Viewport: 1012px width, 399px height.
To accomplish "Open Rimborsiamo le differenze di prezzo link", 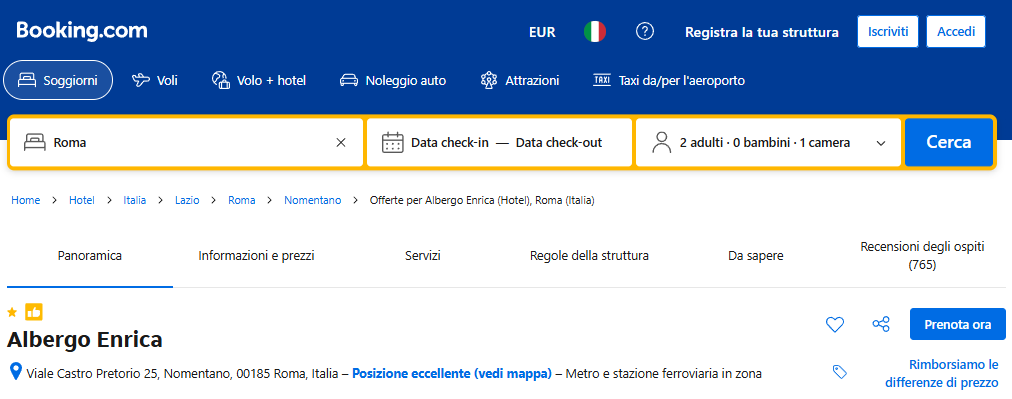I will (942, 373).
